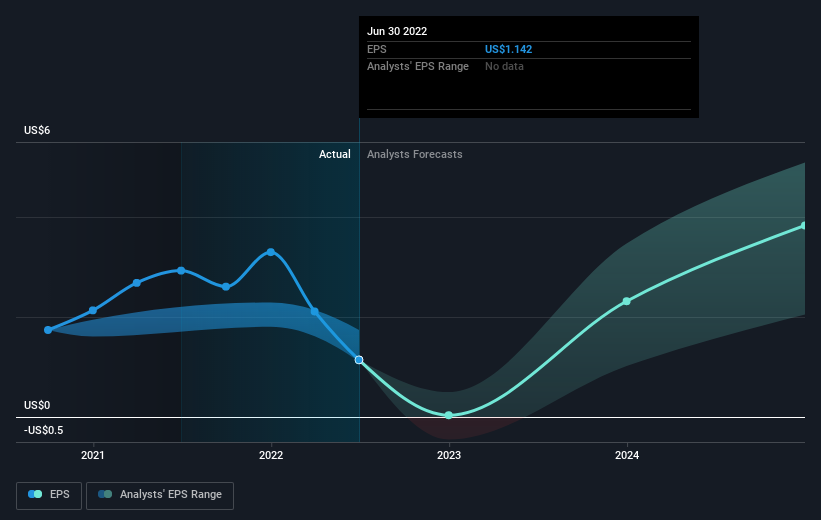Click the Actual section label
Viewport: 821px width, 520px height.
[335, 154]
